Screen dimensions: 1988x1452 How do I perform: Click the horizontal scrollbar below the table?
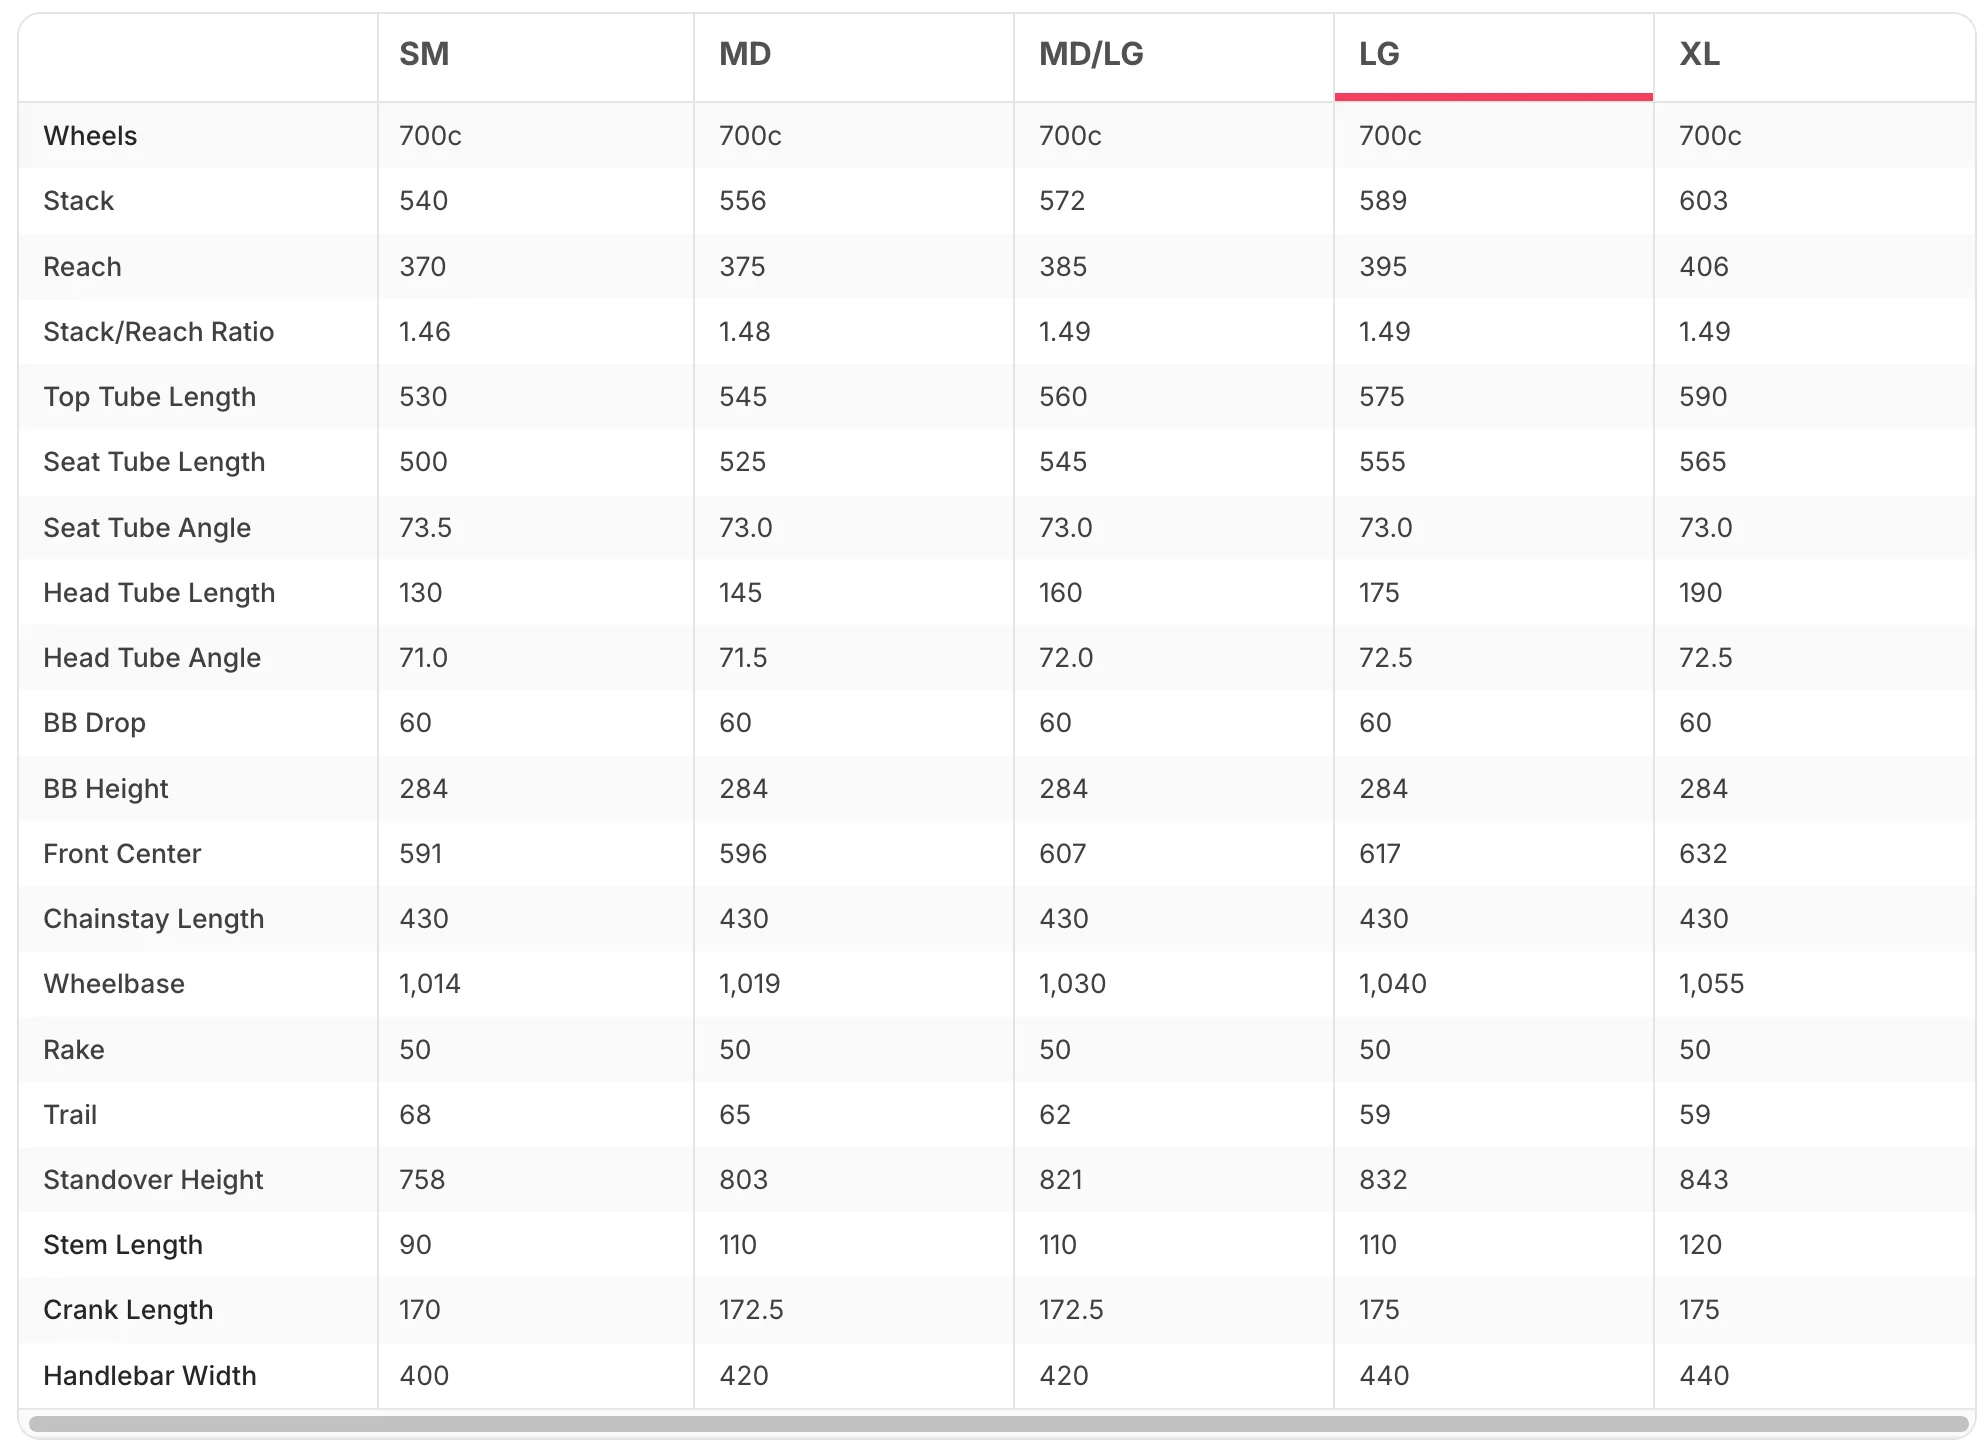coord(999,1423)
